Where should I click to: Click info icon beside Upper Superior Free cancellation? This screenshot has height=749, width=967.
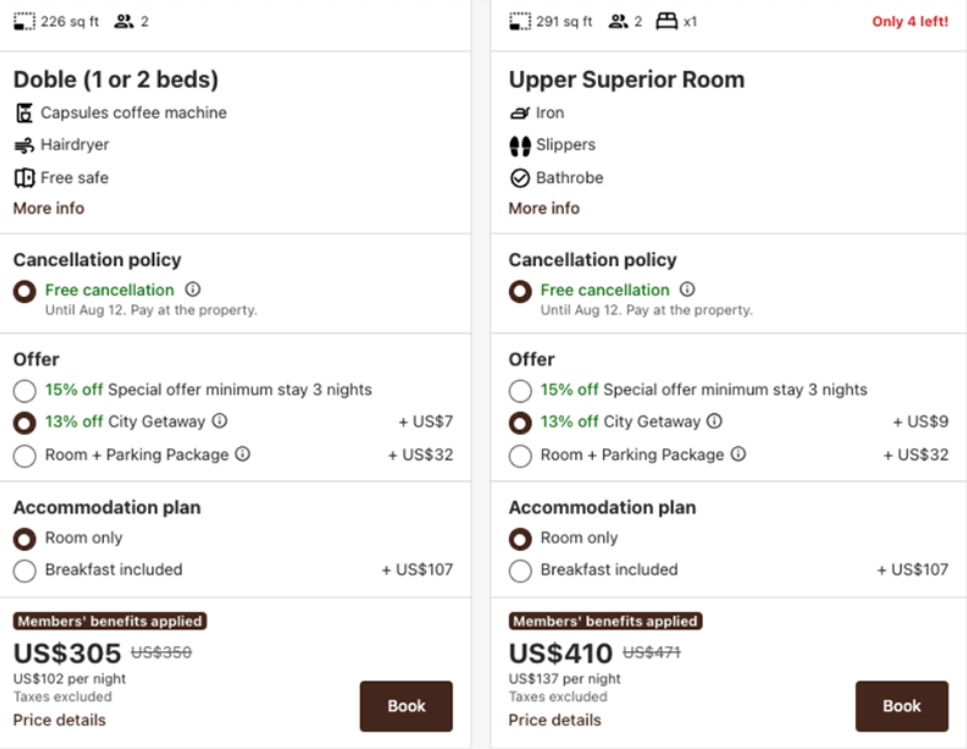(x=687, y=289)
